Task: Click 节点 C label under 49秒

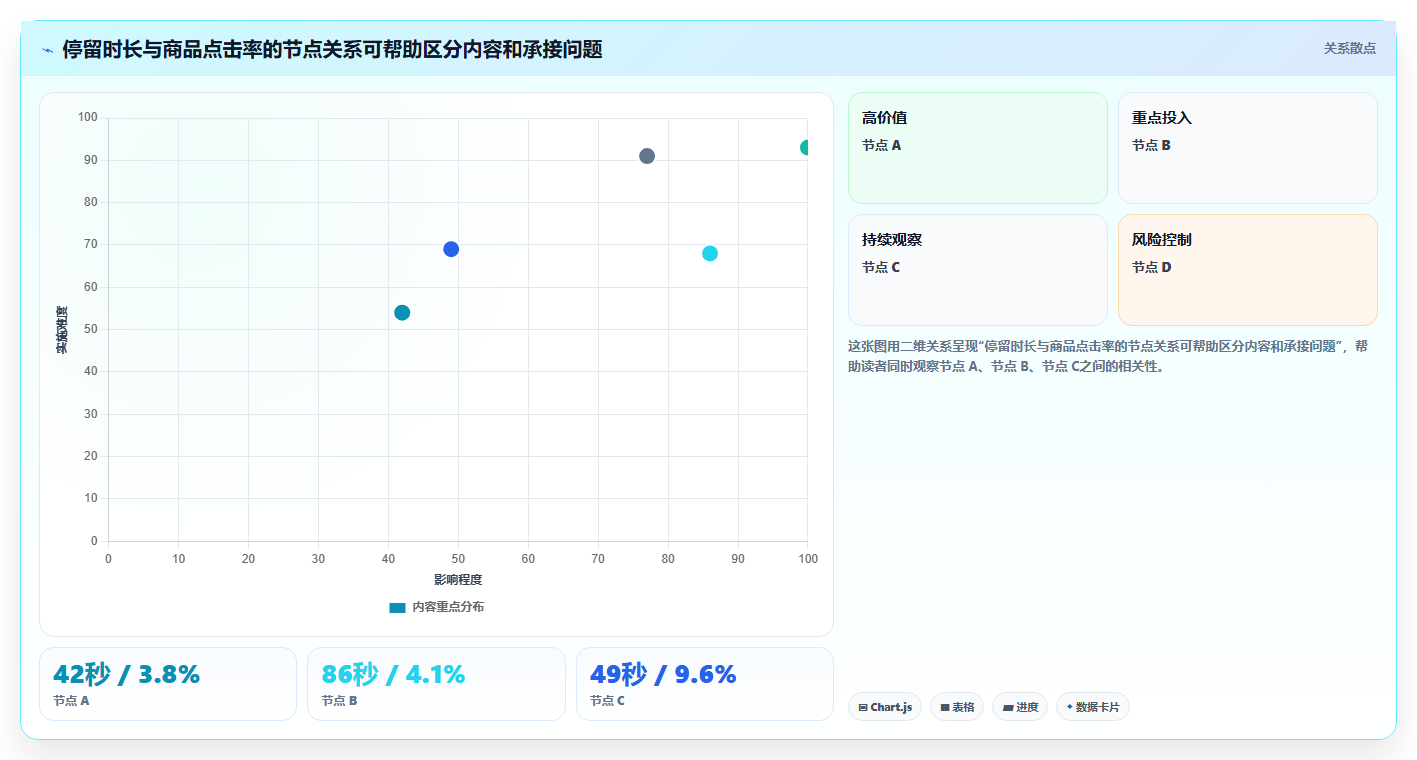Action: click(x=608, y=701)
